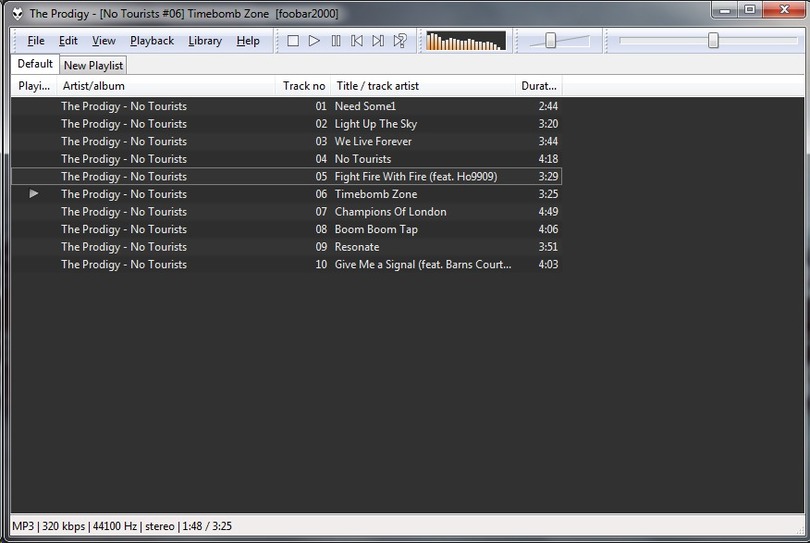Click track number 10 cell
The width and height of the screenshot is (810, 543).
click(321, 264)
